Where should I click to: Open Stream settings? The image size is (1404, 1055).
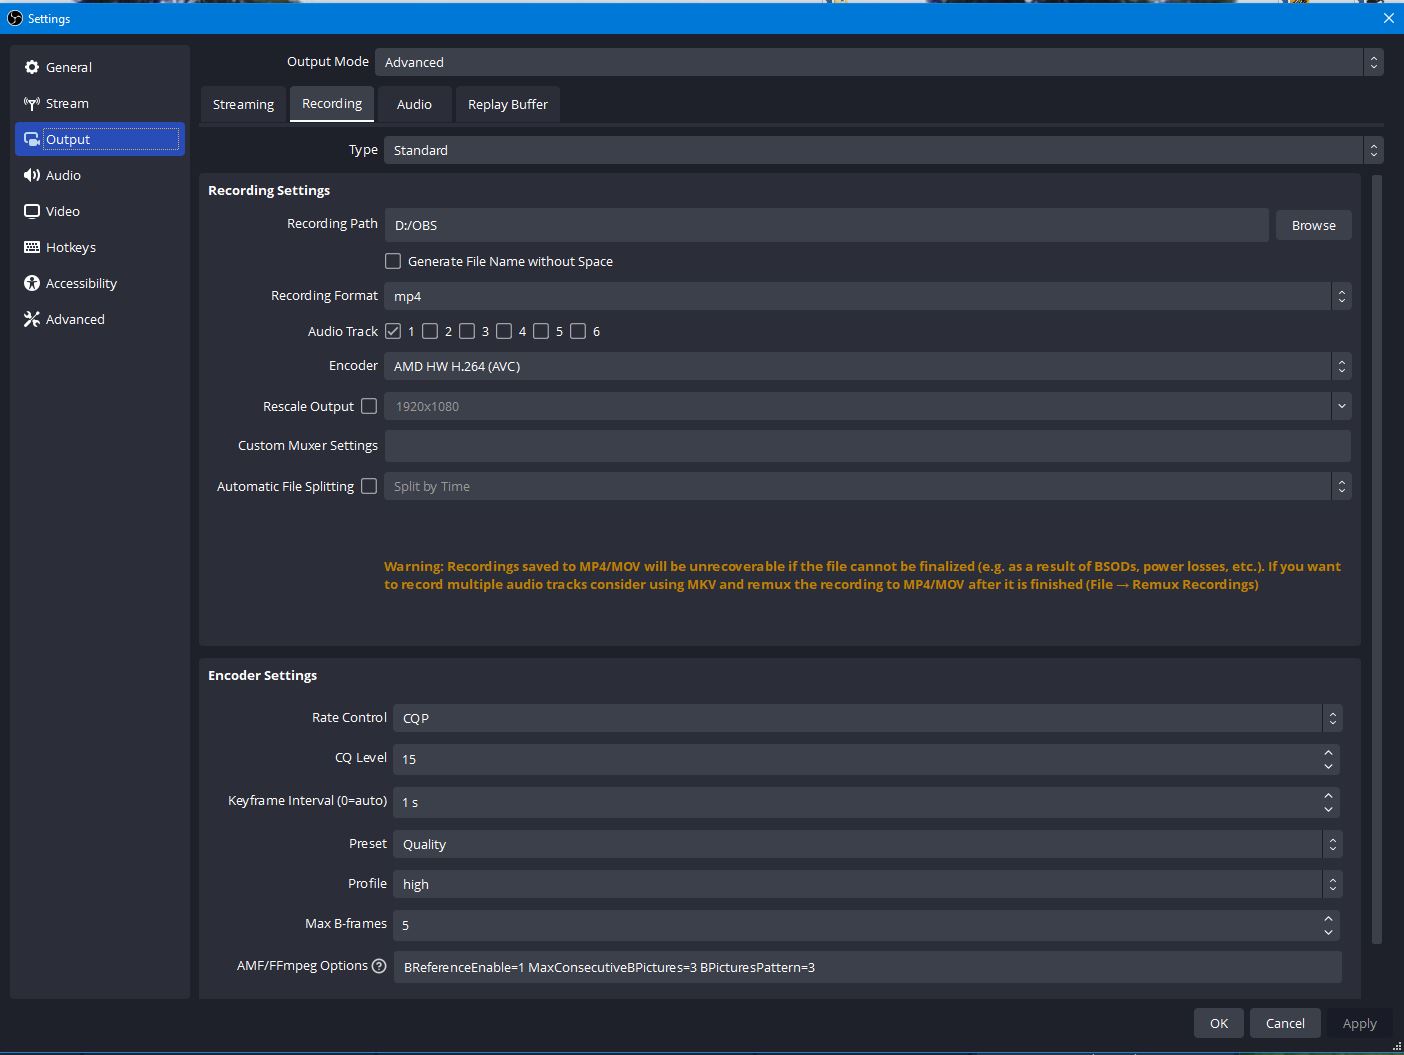point(100,103)
